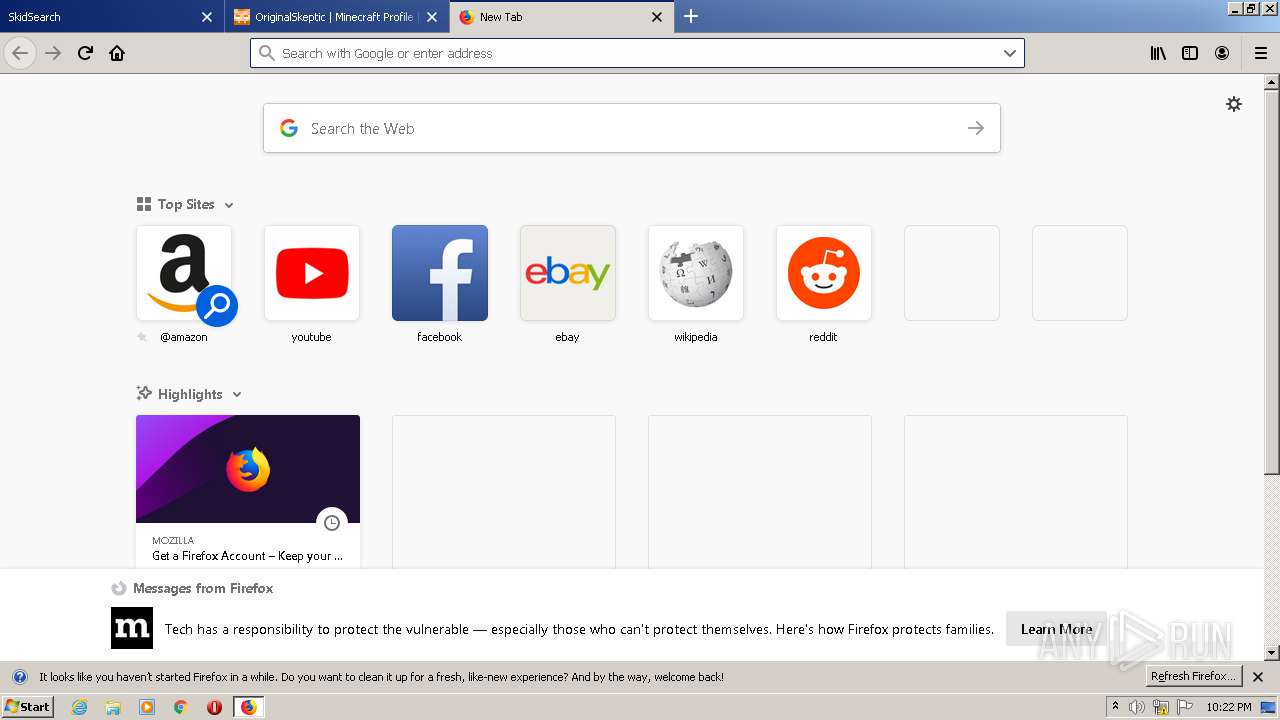The image size is (1280, 720).
Task: Show hidden system tray icons
Action: [1115, 707]
